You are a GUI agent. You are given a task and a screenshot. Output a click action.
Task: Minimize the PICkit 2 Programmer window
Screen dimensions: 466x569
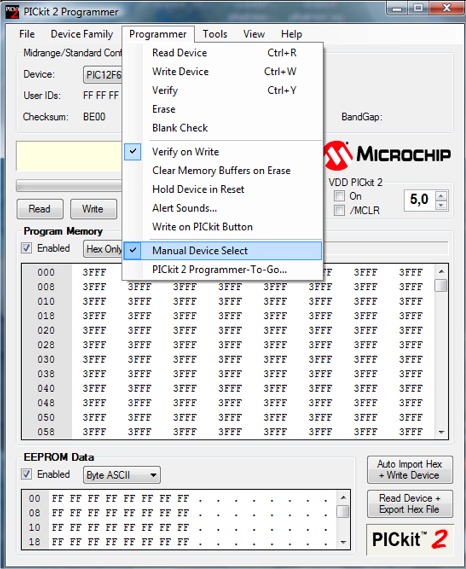[x=397, y=9]
